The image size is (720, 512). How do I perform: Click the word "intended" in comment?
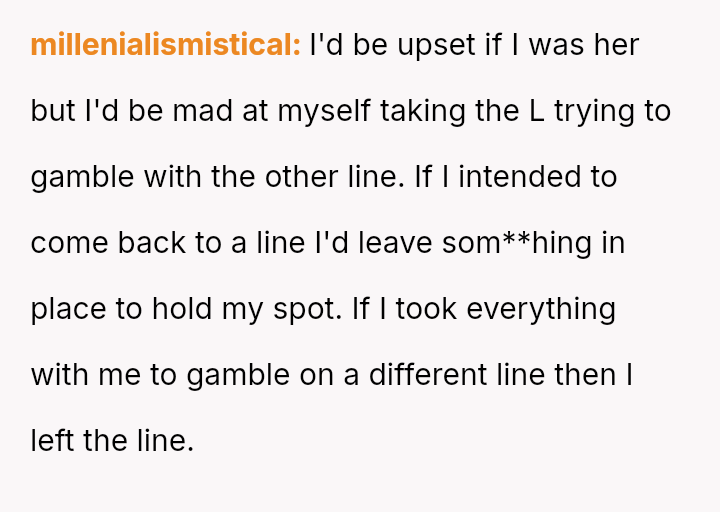point(519,177)
